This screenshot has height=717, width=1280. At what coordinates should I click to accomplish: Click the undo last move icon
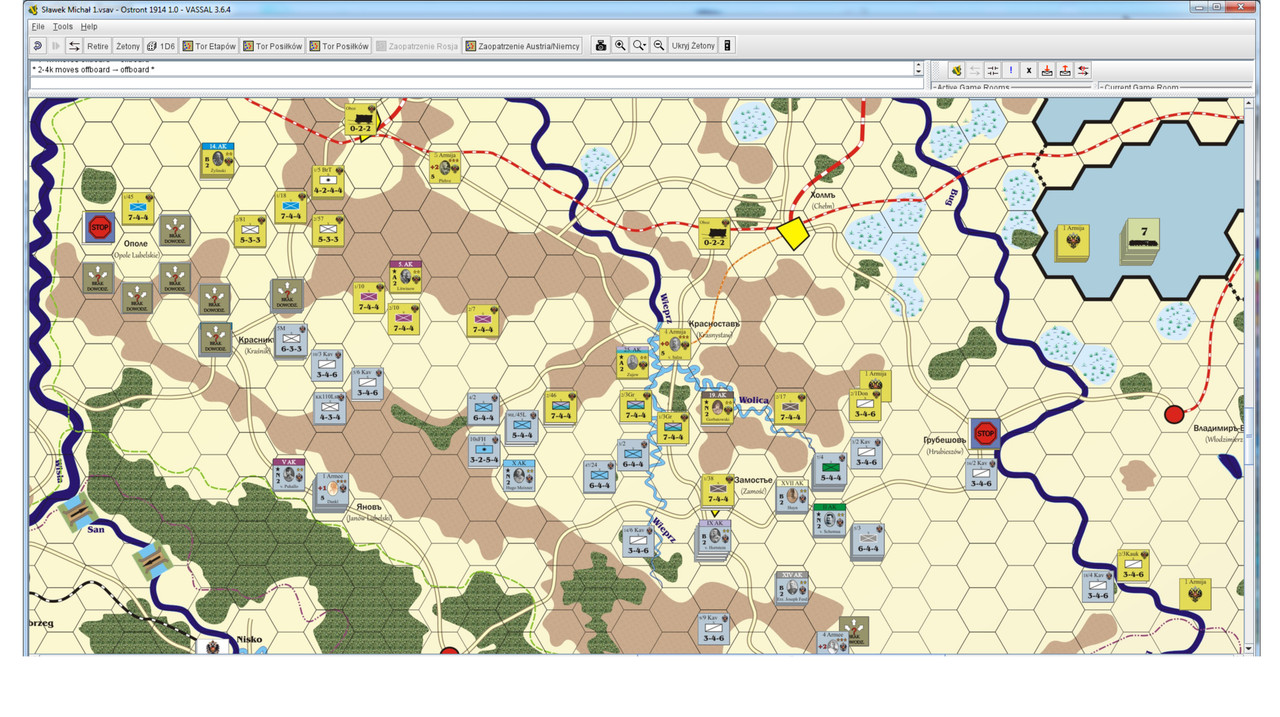coord(37,46)
